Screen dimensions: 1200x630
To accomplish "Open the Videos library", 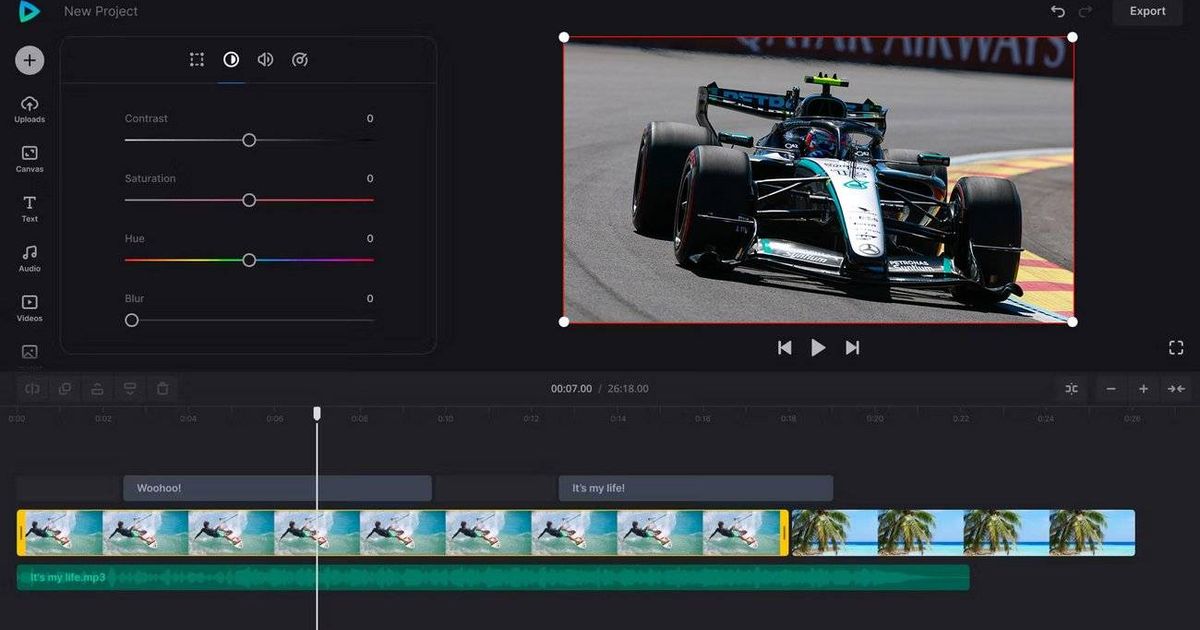I will [x=29, y=307].
